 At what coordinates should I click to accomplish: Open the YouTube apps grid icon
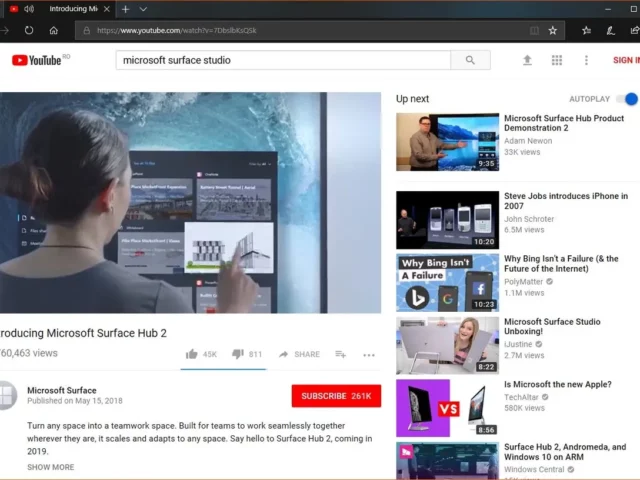pyautogui.click(x=557, y=60)
